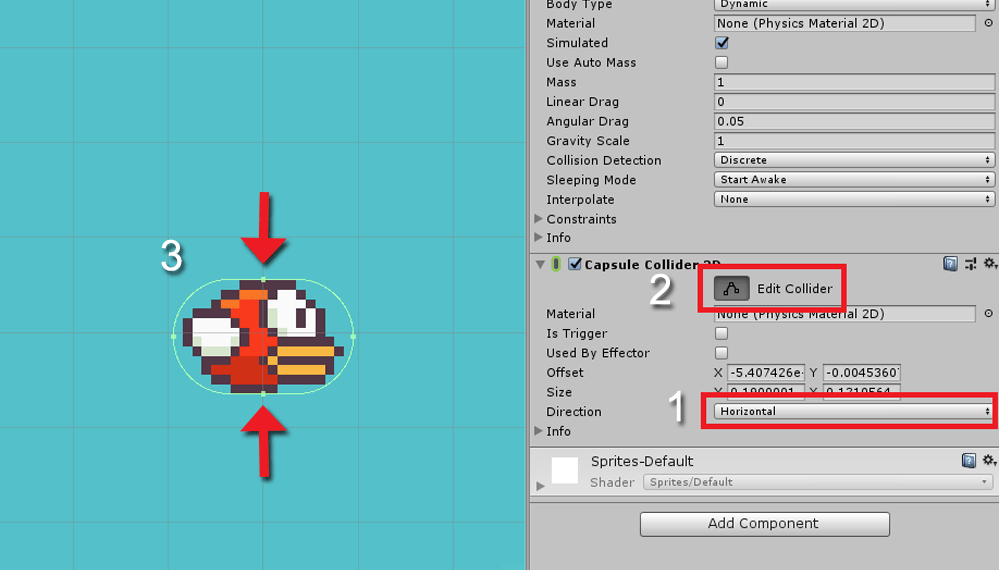Click the Interpolate label
The image size is (999, 570).
[x=580, y=199]
